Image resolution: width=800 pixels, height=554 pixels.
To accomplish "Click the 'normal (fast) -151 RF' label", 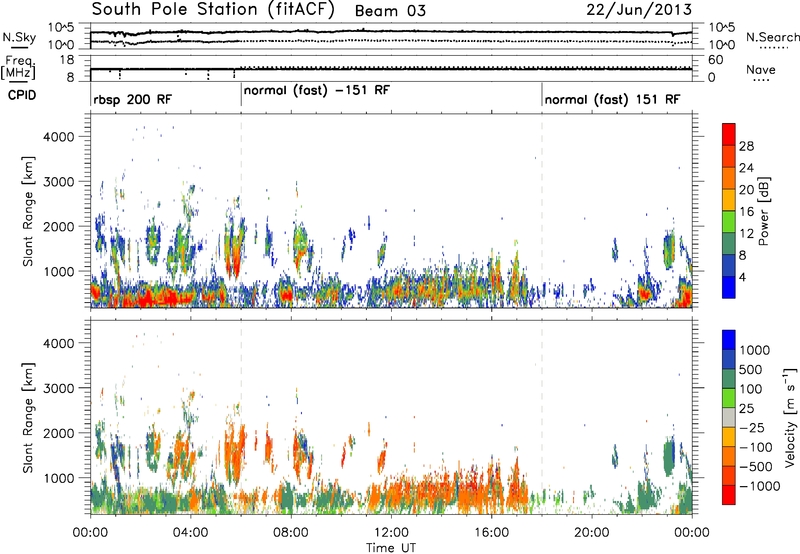I will [x=316, y=91].
